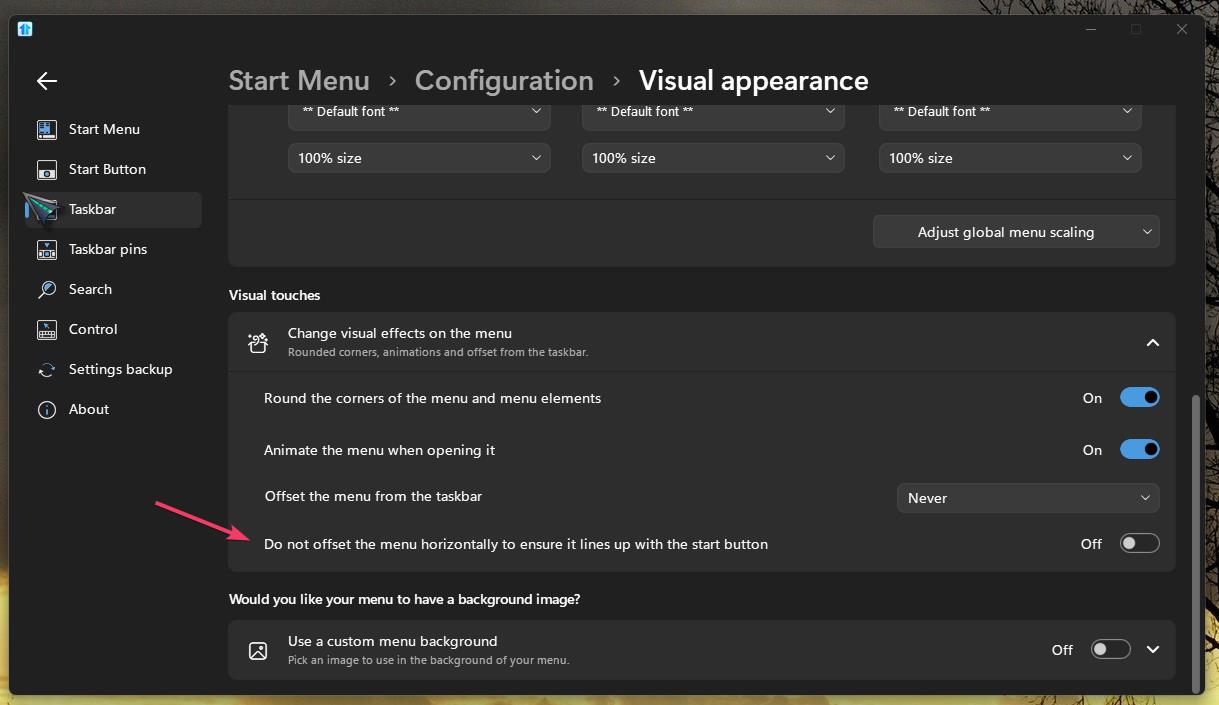Open the Adjust global menu scaling dropdown
Image resolution: width=1219 pixels, height=705 pixels.
coord(1015,232)
